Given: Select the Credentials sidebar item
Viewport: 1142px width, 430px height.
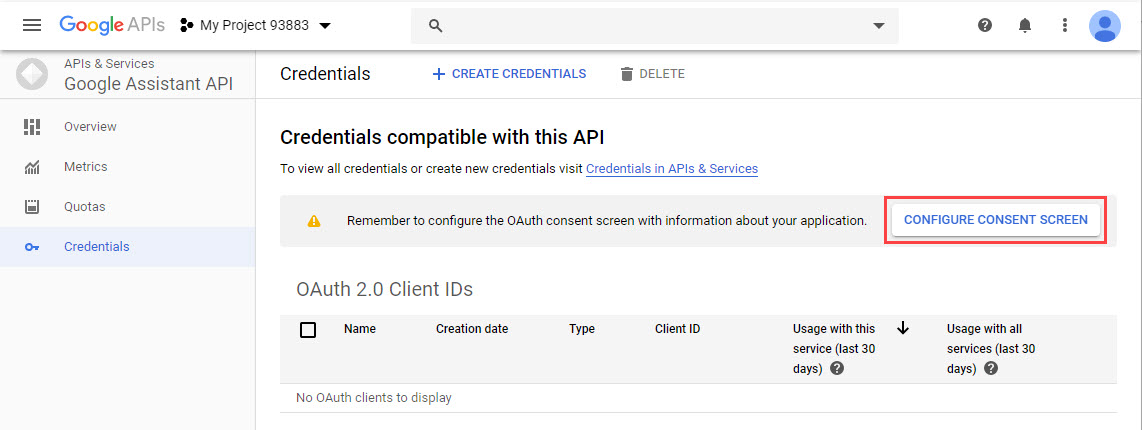Looking at the screenshot, I should click(x=127, y=247).
